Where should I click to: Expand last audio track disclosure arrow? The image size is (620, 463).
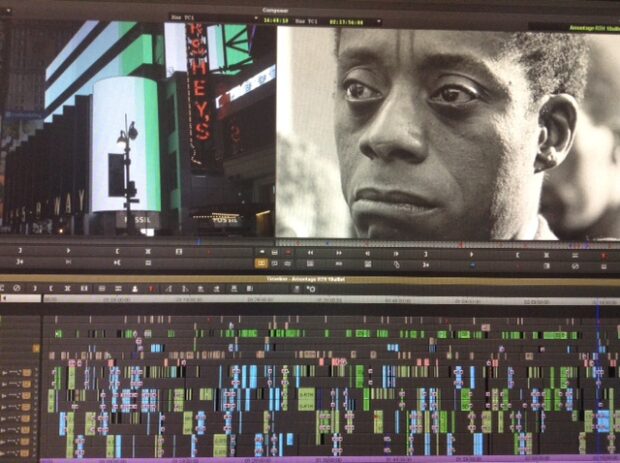[4, 453]
